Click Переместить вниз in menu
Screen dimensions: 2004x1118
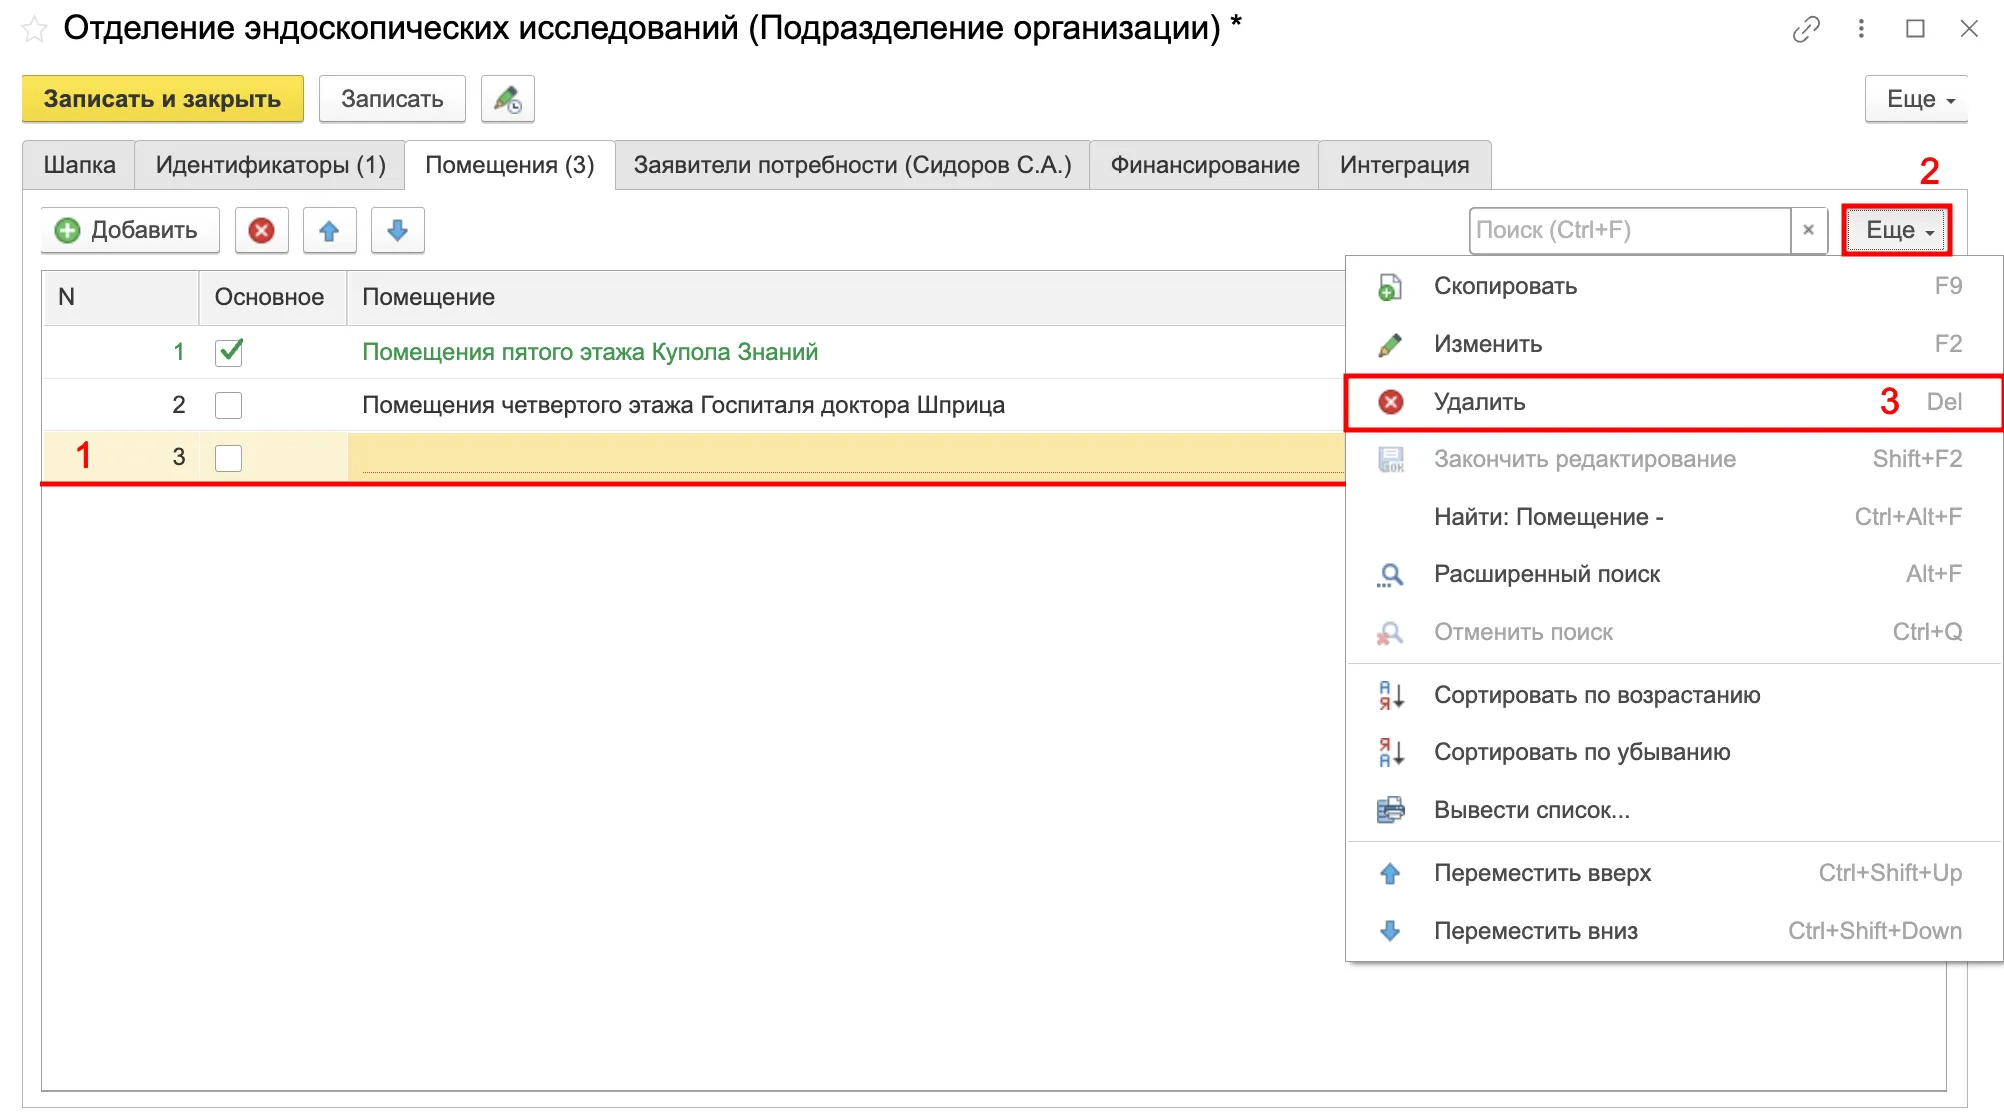(1674, 931)
